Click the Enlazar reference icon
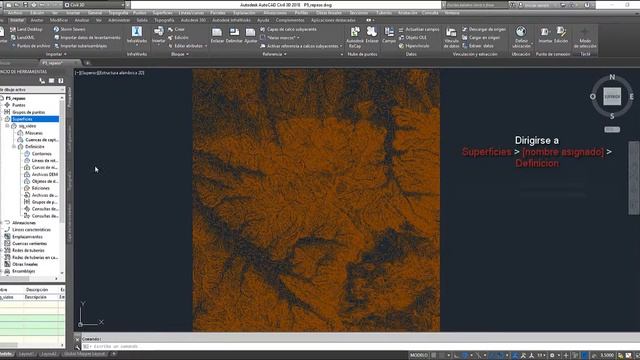 [x=217, y=32]
